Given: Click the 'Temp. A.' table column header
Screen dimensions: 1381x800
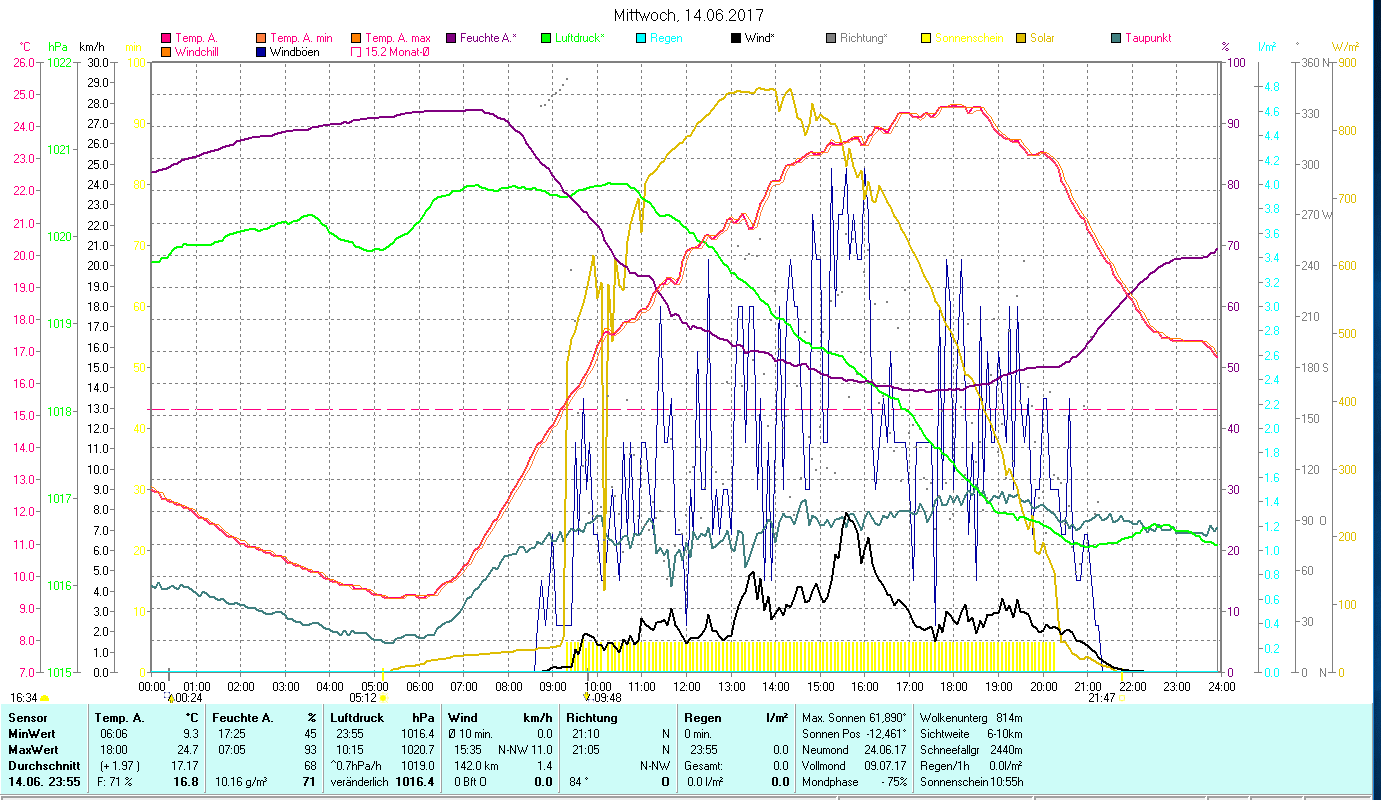Looking at the screenshot, I should [x=119, y=718].
